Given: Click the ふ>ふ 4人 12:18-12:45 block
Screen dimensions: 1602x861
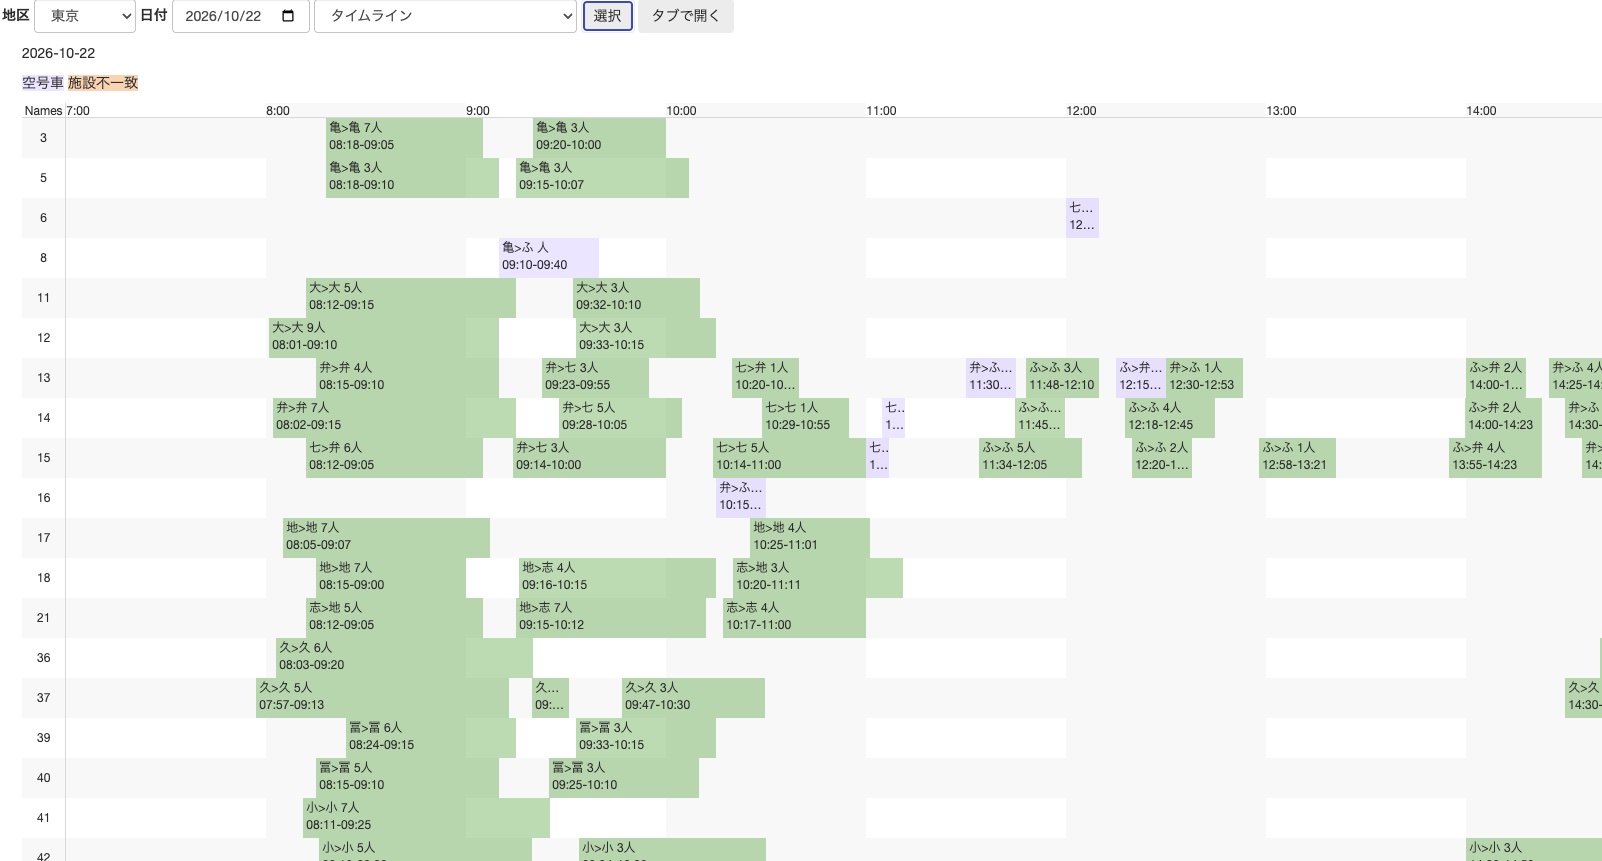Looking at the screenshot, I should pos(1170,417).
